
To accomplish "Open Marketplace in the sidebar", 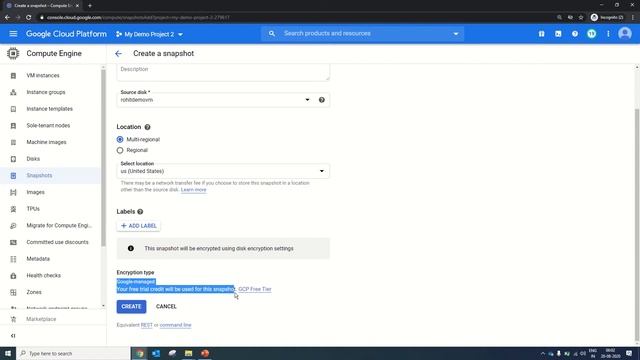I will point(41,319).
